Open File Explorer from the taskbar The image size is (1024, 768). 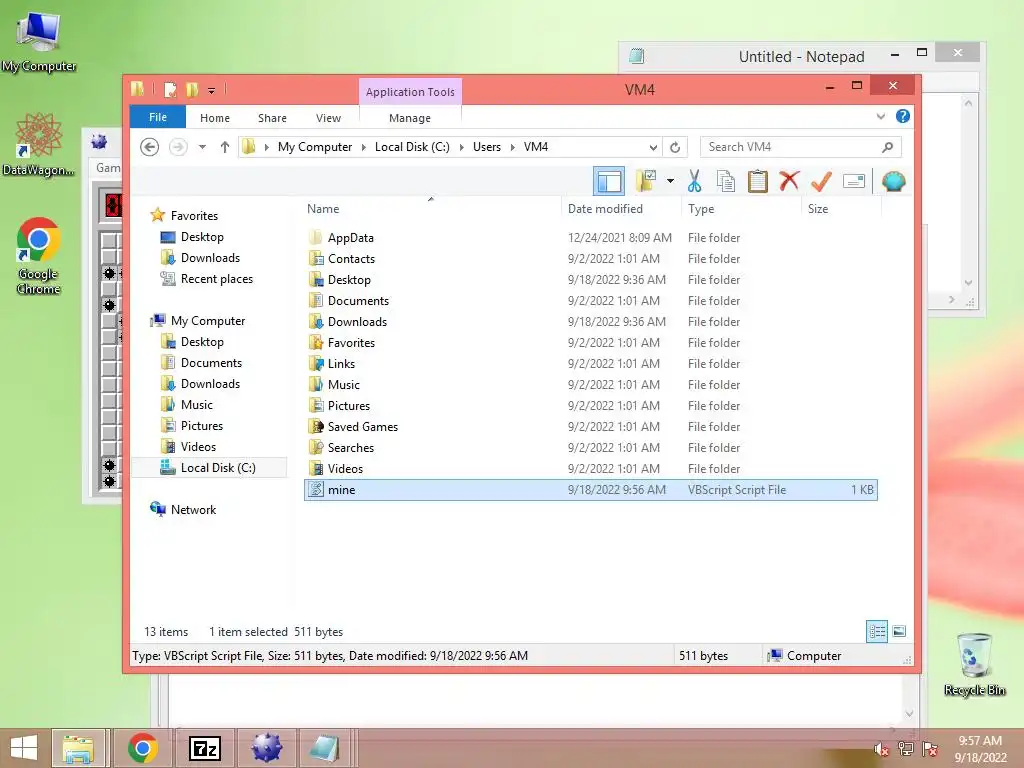coord(78,748)
